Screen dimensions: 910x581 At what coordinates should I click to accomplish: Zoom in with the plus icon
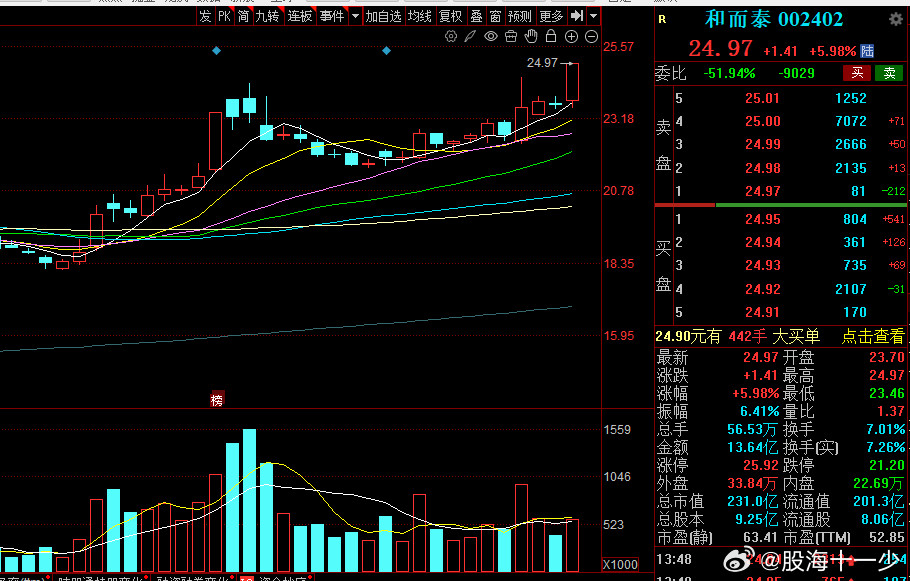[x=572, y=37]
